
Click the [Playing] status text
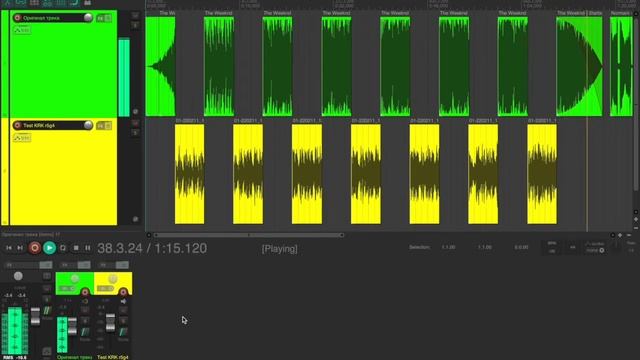tap(280, 249)
